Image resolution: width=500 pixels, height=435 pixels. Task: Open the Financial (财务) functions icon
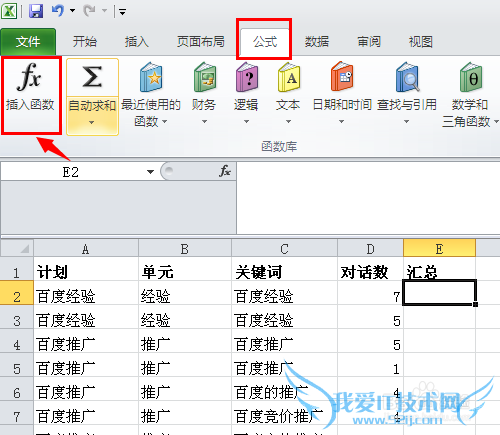click(204, 77)
